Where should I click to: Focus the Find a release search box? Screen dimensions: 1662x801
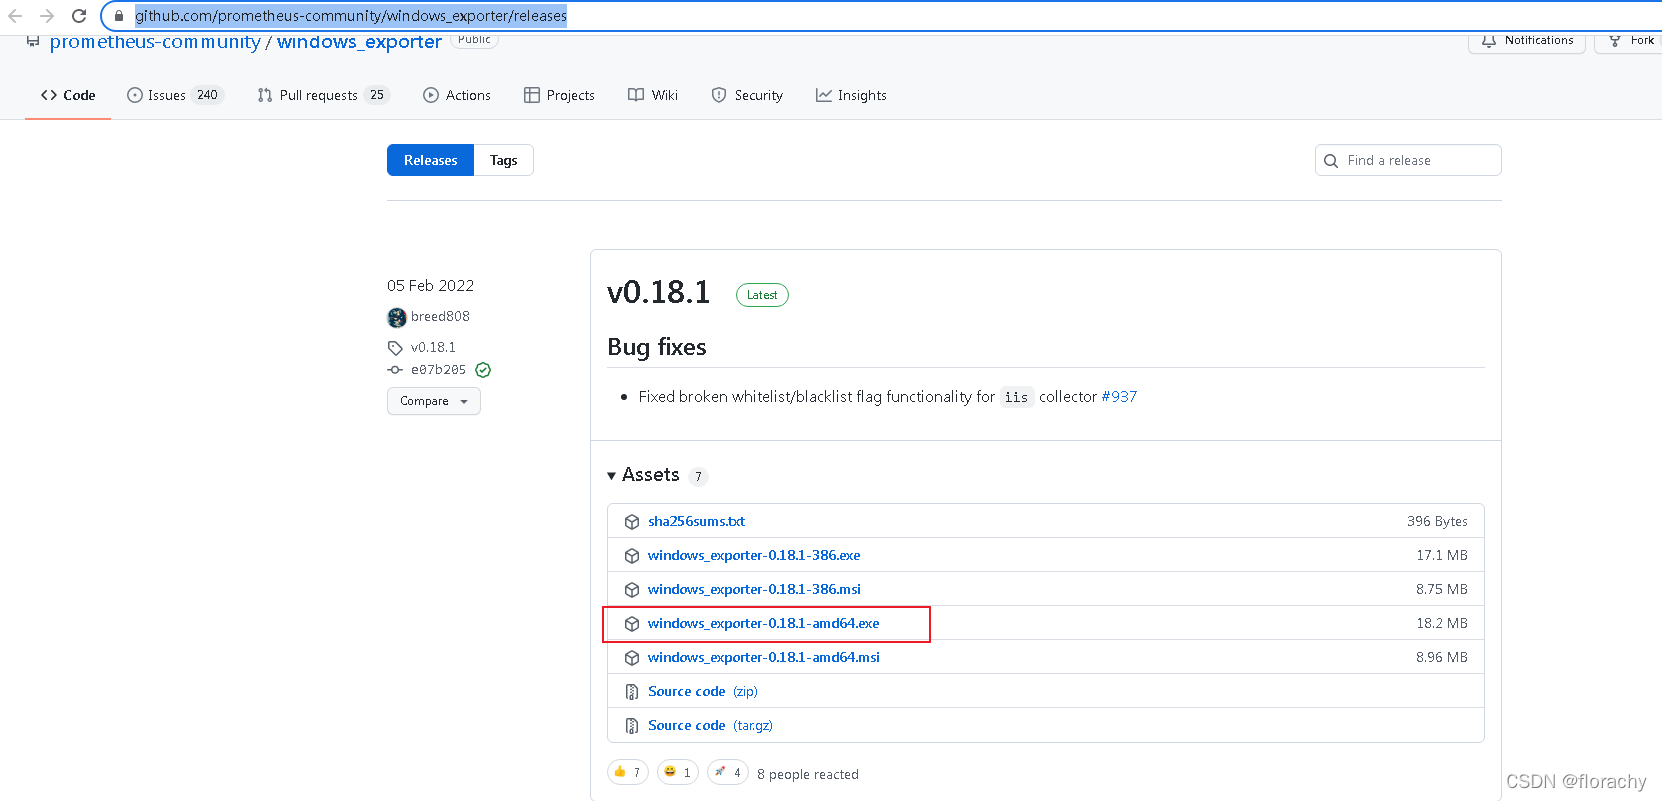[1408, 160]
